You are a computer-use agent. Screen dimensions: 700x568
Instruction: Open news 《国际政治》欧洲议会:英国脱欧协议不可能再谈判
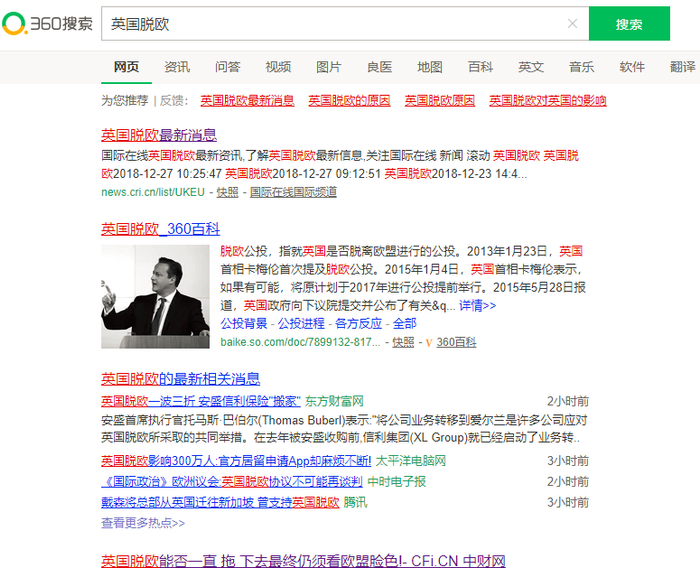(232, 481)
